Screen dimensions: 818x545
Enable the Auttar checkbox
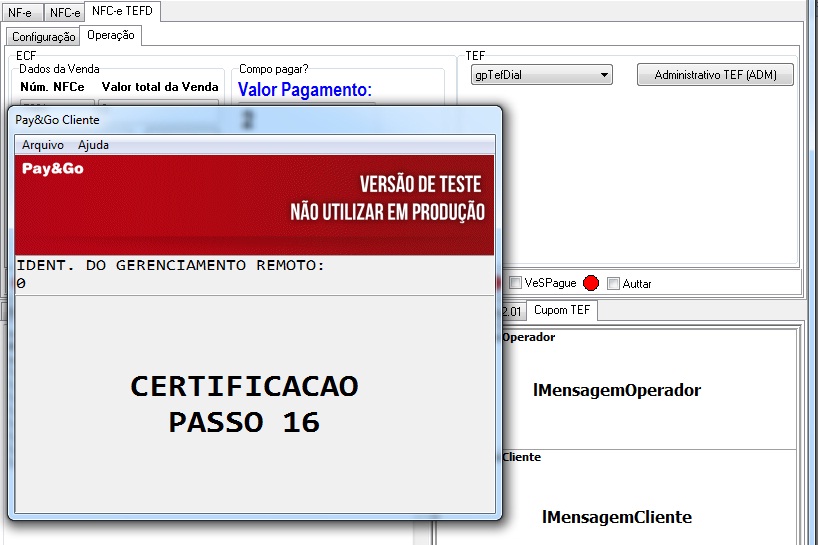click(x=614, y=283)
